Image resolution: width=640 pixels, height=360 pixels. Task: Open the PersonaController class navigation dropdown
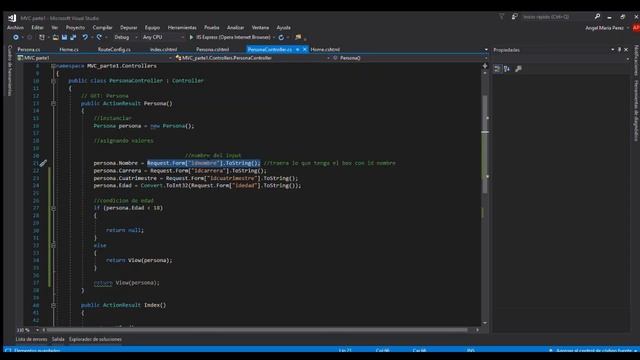coord(328,58)
